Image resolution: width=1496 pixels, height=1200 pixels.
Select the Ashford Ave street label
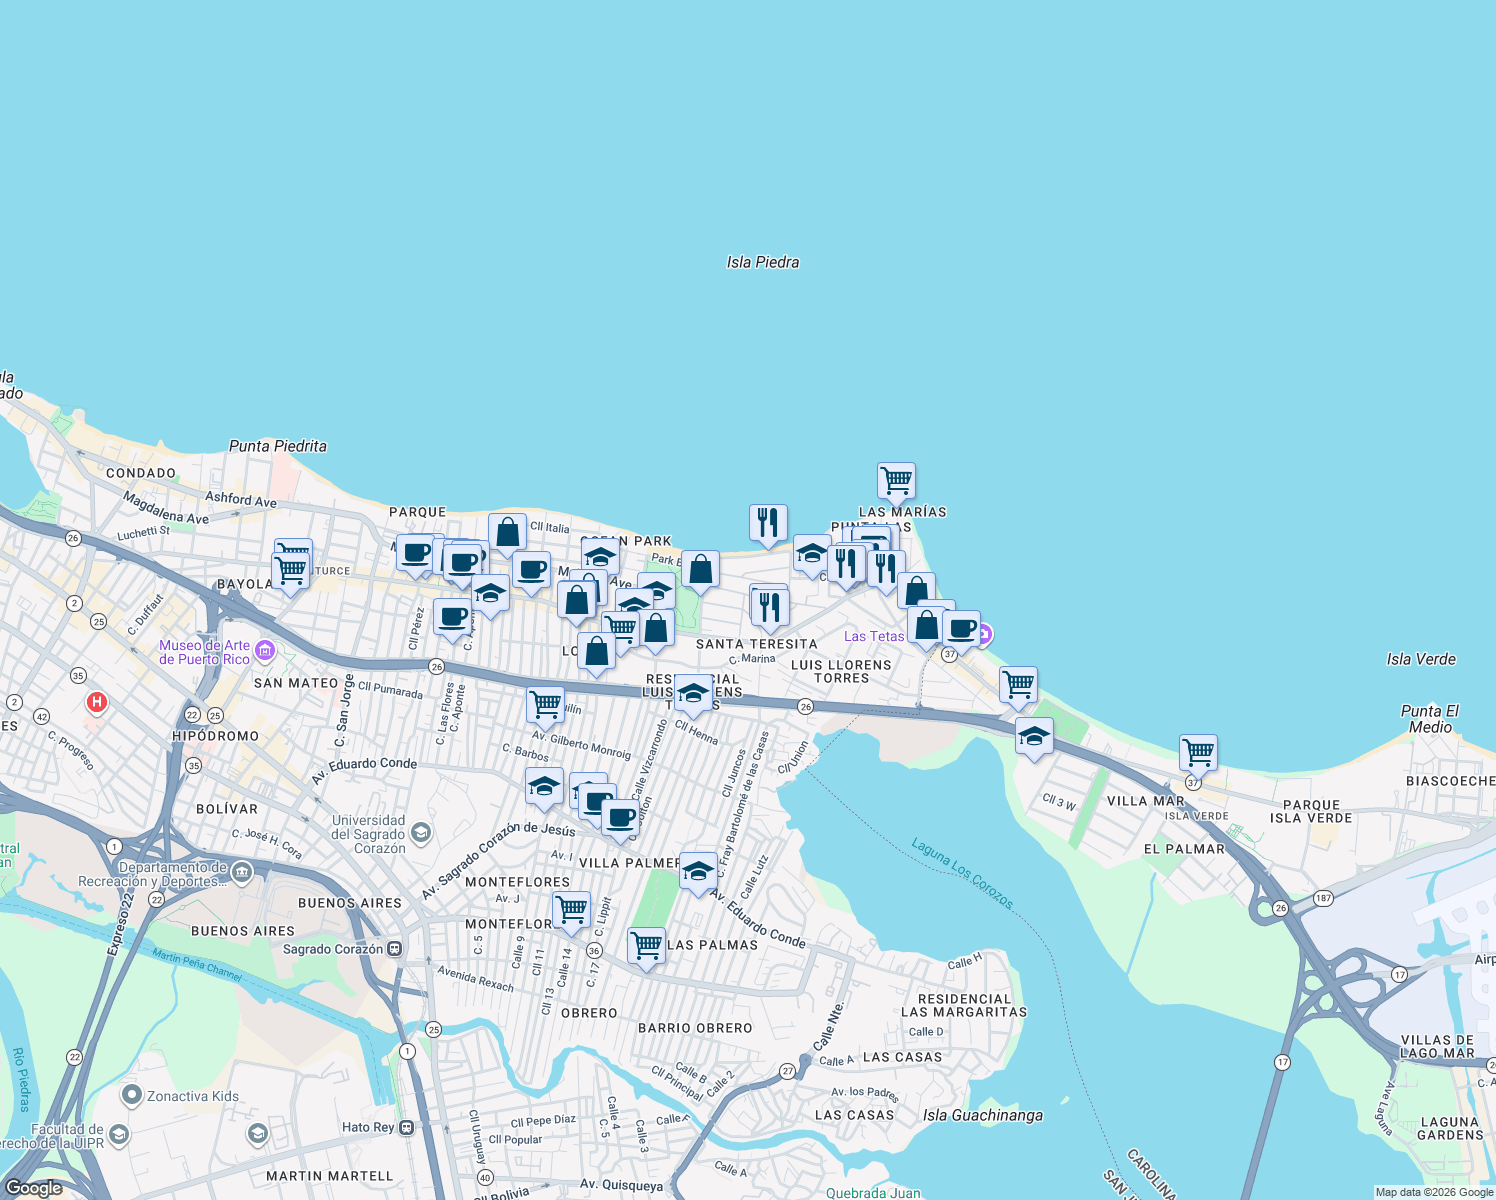(241, 499)
